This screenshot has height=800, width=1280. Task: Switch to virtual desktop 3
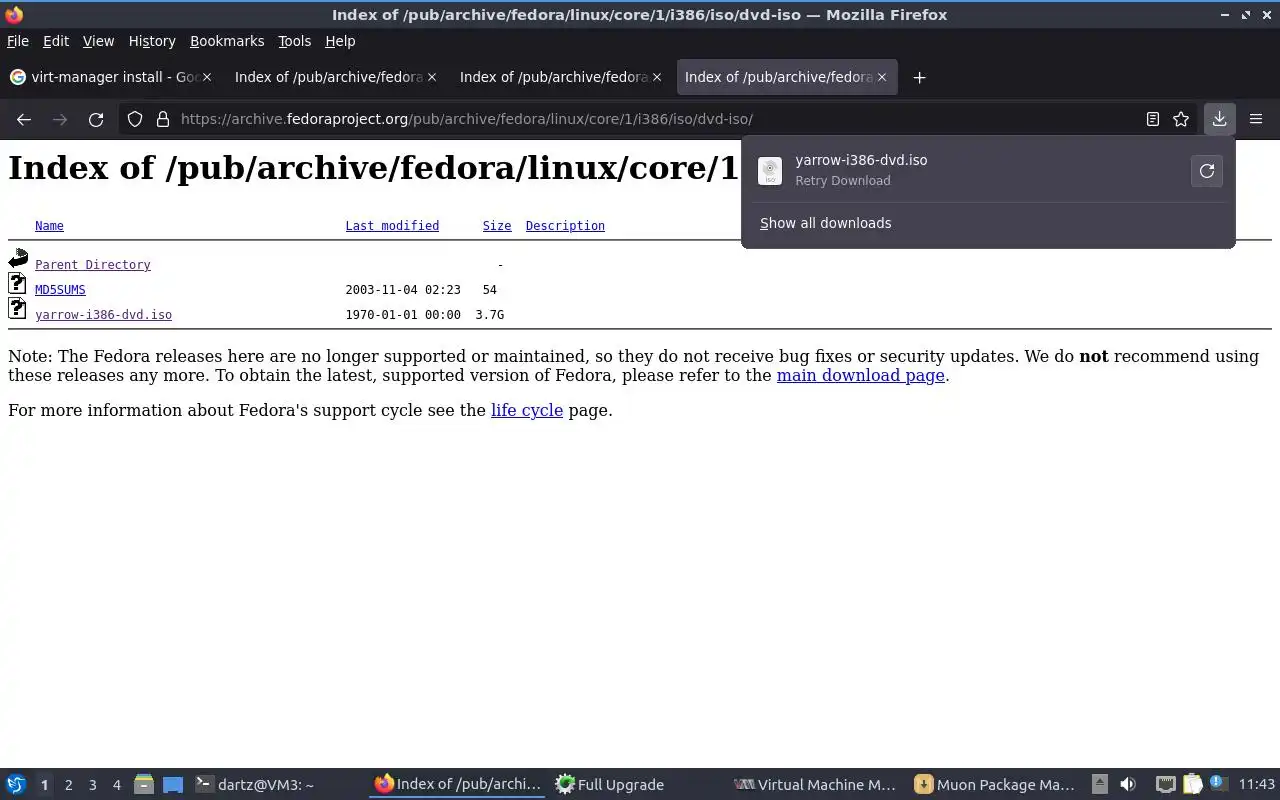click(92, 785)
